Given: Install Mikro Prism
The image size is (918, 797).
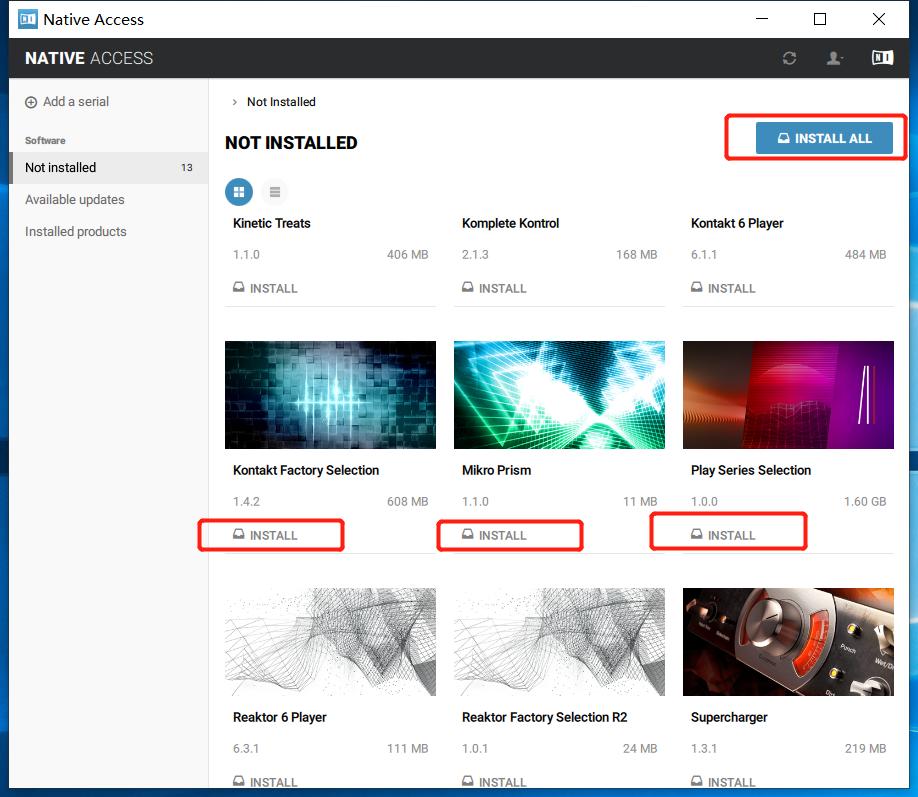Looking at the screenshot, I should (x=494, y=535).
